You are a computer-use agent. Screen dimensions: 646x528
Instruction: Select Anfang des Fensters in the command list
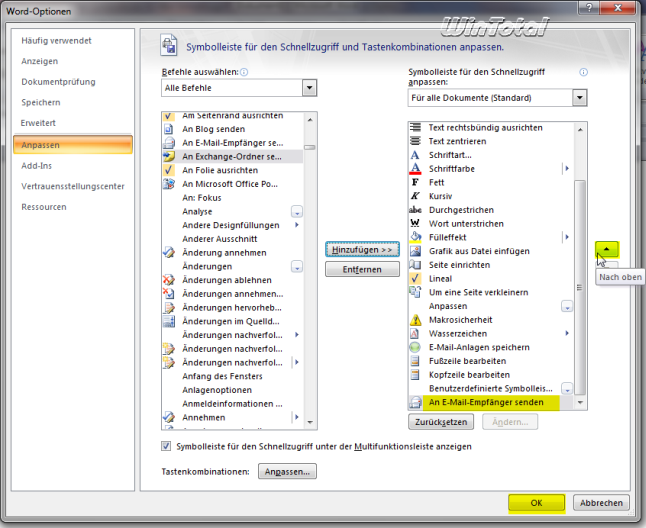click(232, 376)
